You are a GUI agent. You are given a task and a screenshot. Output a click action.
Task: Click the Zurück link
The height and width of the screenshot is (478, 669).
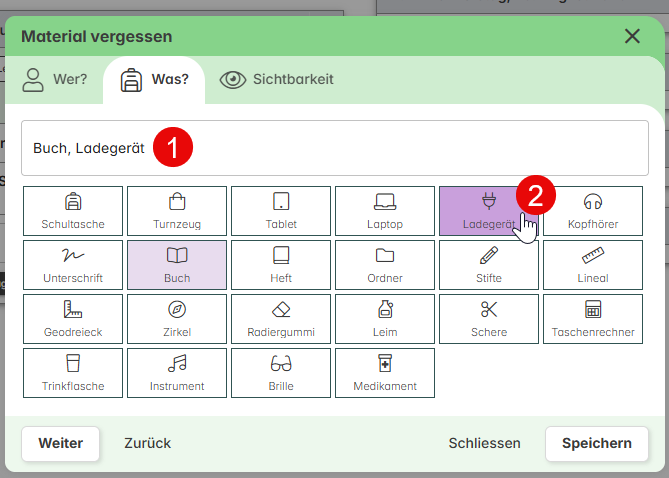click(x=148, y=443)
